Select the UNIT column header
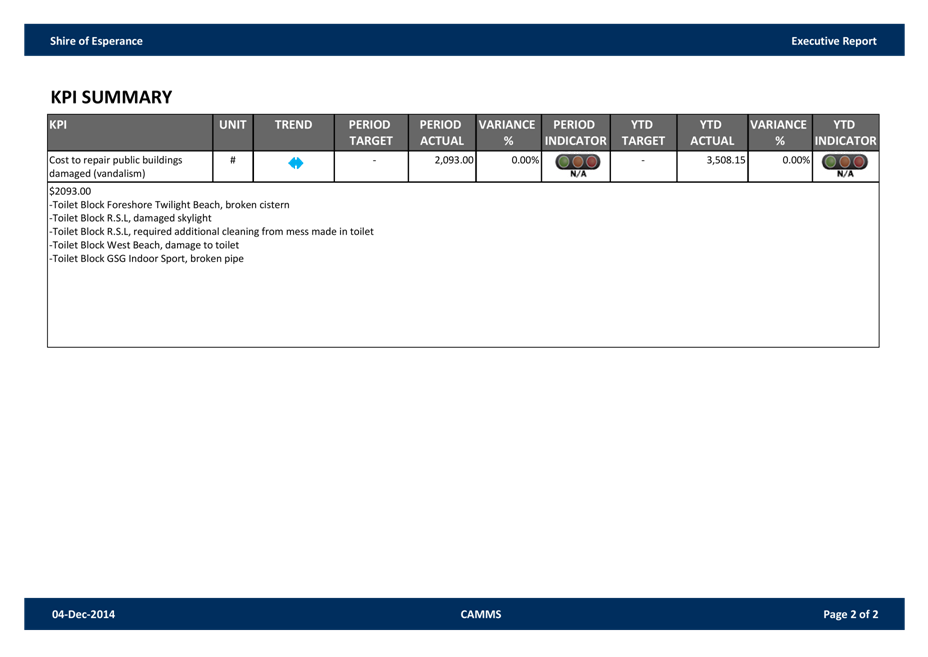The height and width of the screenshot is (657, 928). [233, 125]
